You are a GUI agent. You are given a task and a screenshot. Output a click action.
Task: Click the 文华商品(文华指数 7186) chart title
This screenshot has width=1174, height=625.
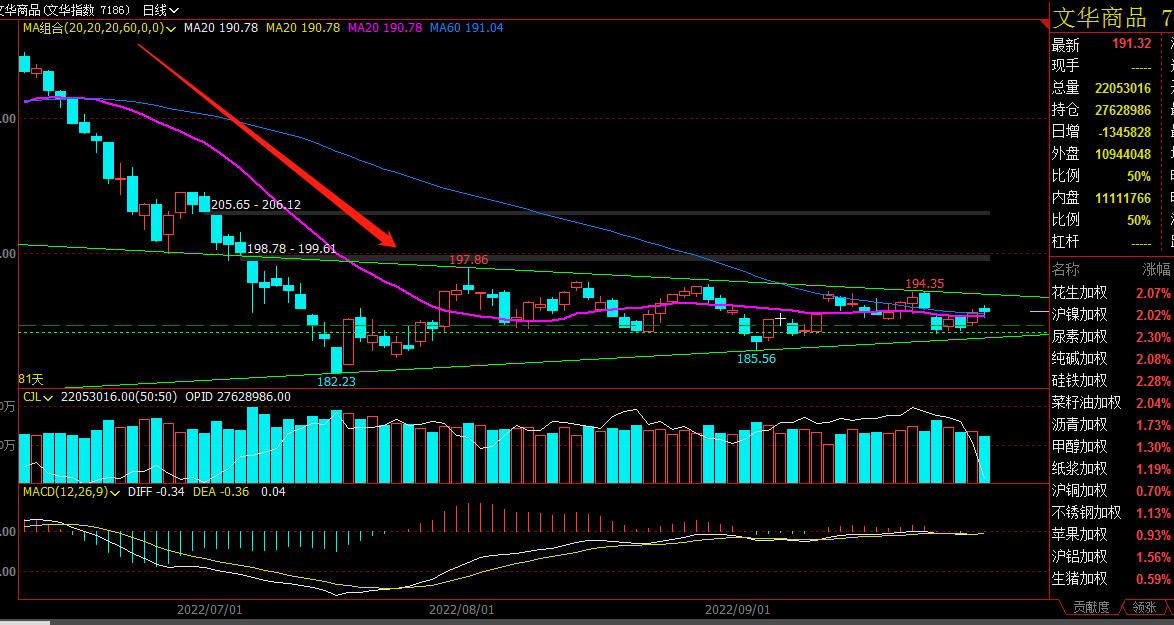pyautogui.click(x=64, y=10)
